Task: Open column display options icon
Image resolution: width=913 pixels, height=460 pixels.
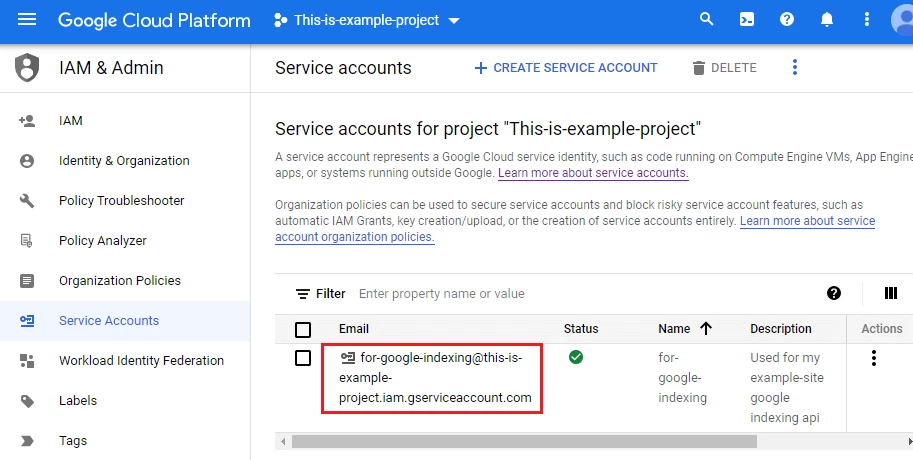Action: point(891,293)
